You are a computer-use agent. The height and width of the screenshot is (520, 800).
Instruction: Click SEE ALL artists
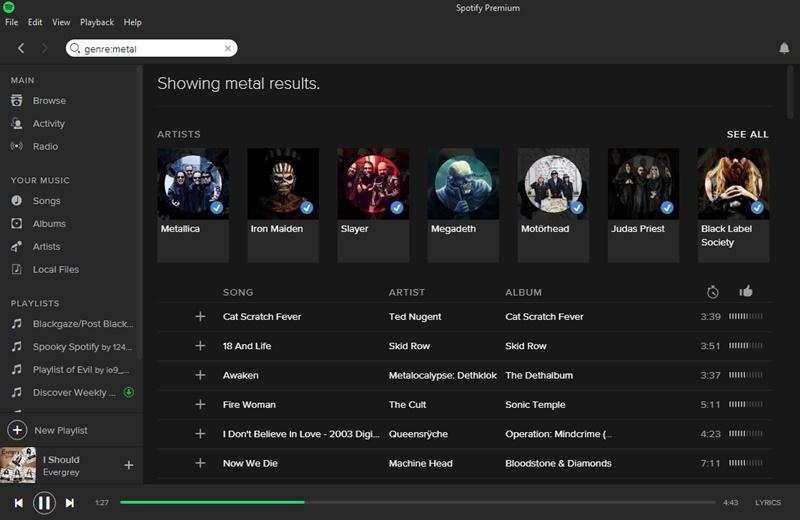tap(747, 134)
